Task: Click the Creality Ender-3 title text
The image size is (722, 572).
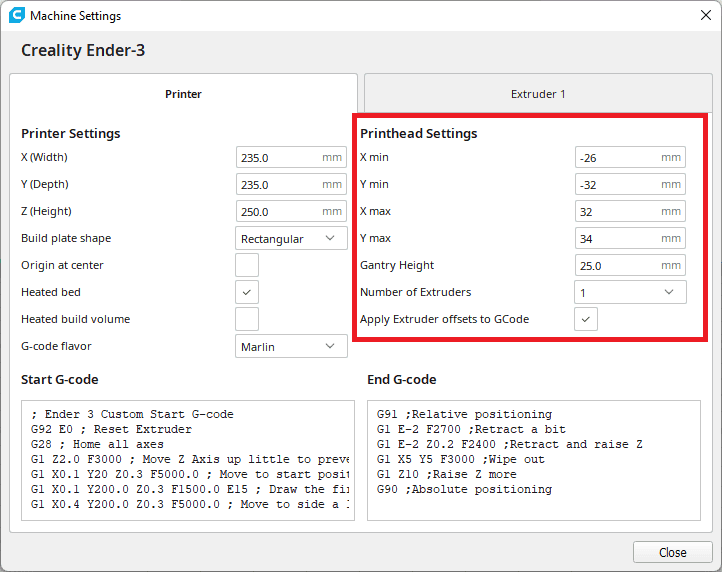Action: click(x=83, y=50)
